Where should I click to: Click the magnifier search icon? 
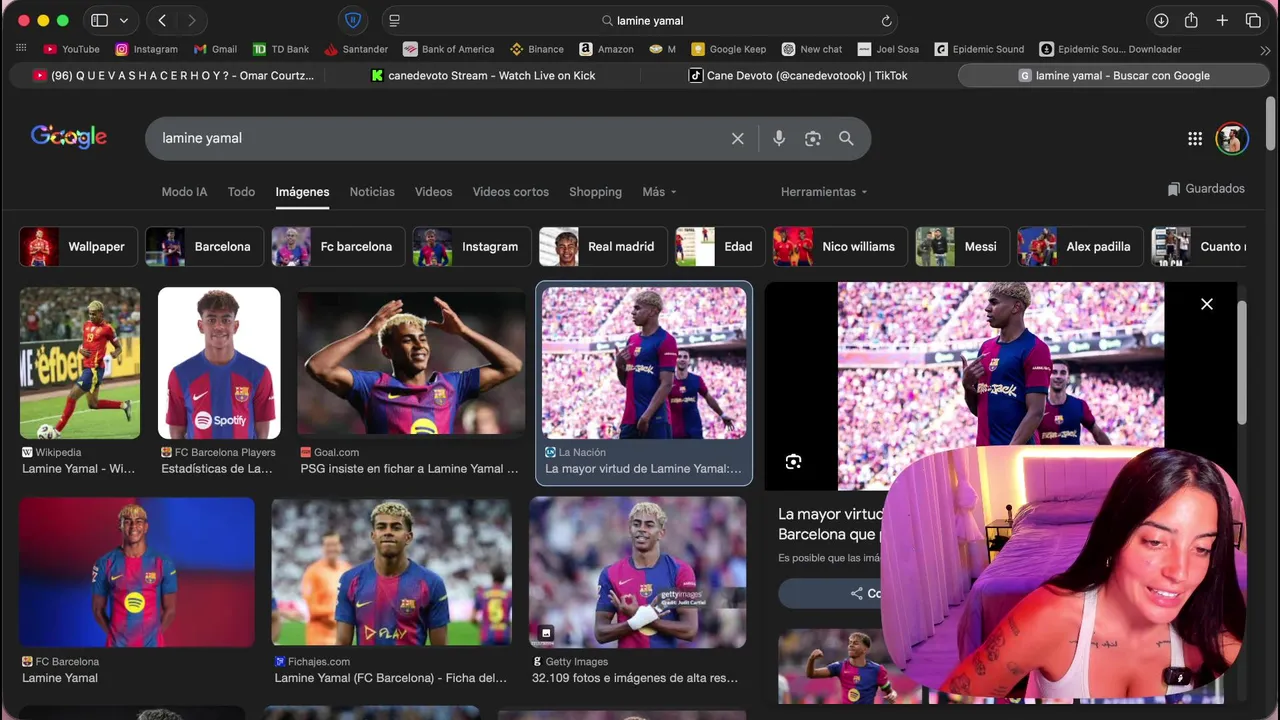coord(846,138)
